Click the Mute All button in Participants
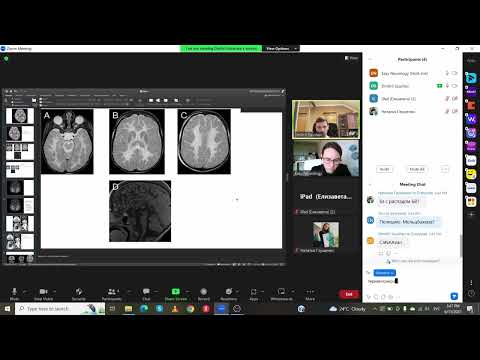Screen dimensions: 480x360 point(417,169)
